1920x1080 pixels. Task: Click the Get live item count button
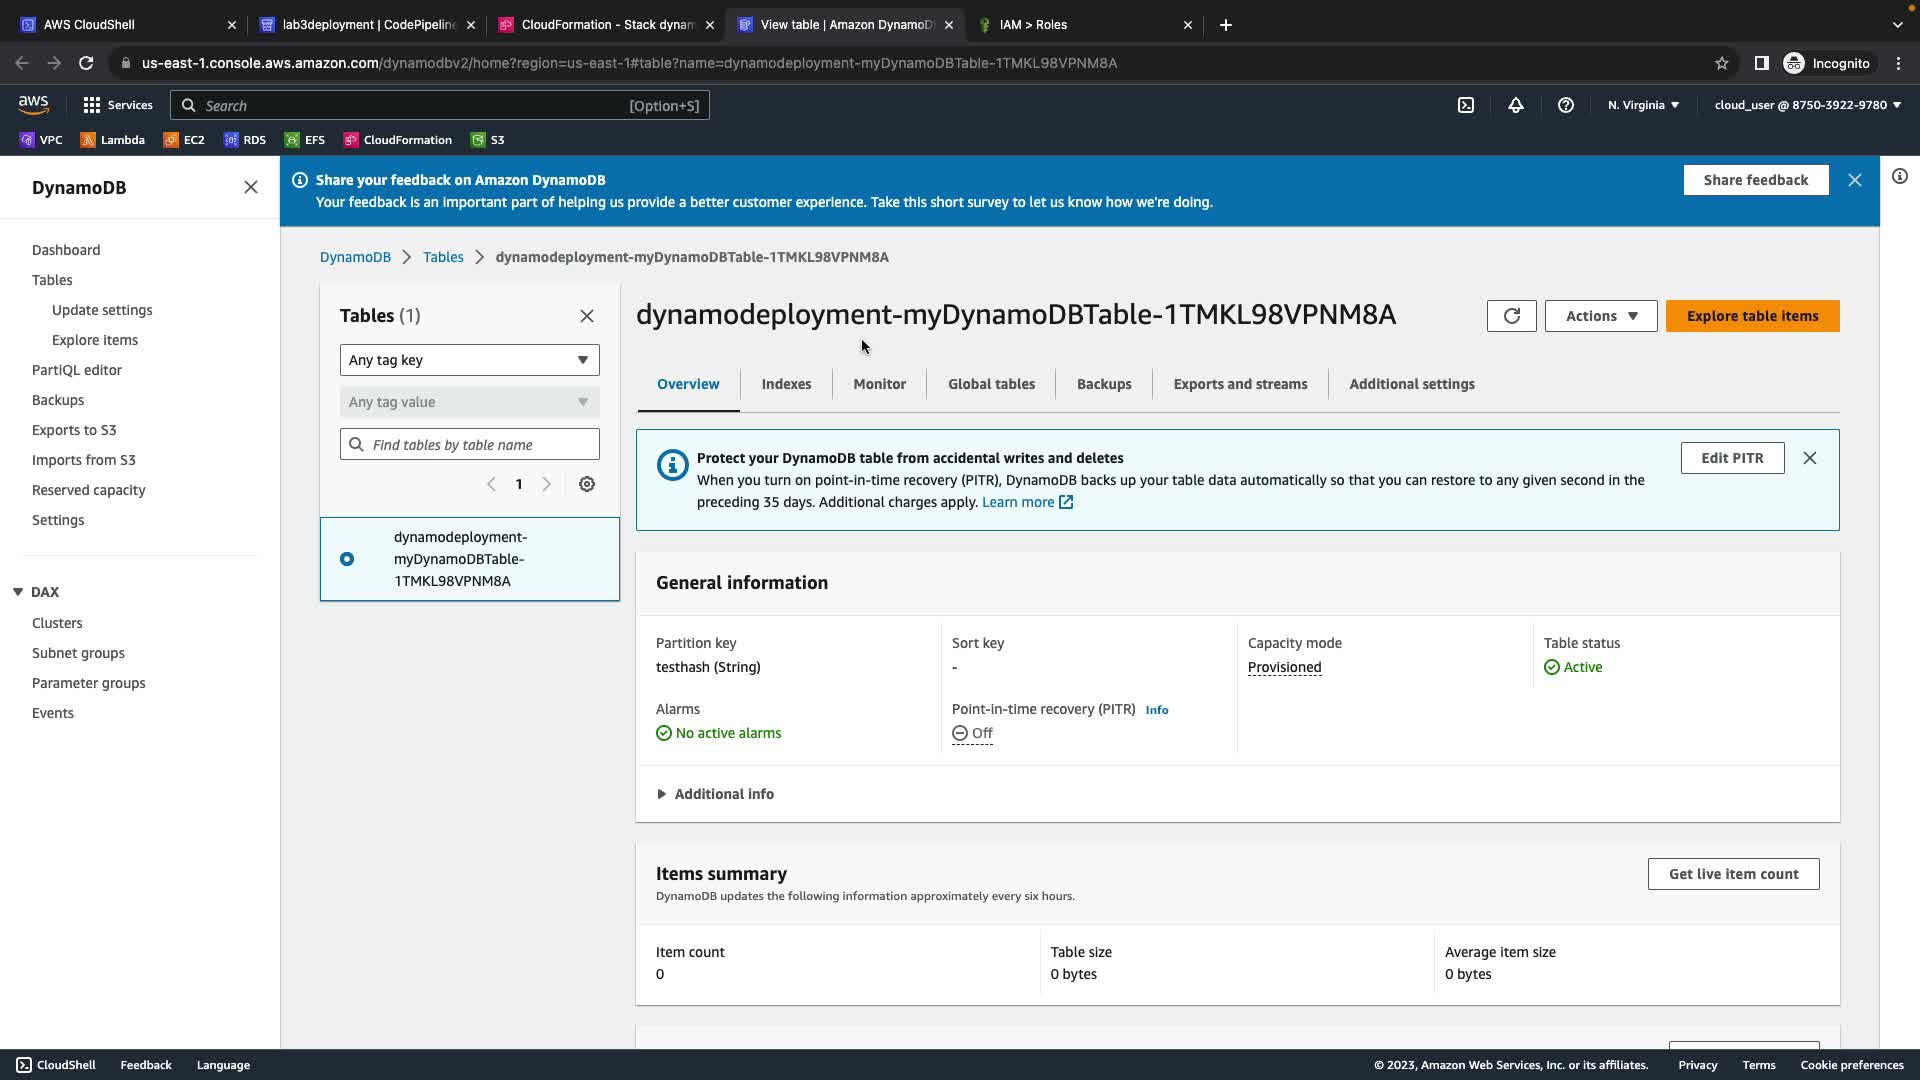point(1733,874)
